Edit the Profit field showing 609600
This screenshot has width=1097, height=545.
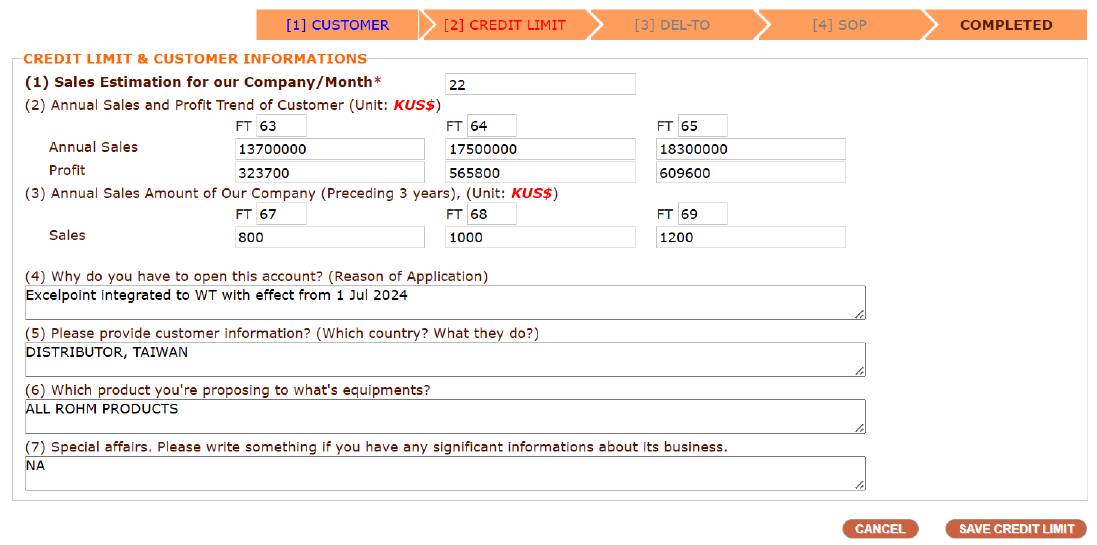[750, 173]
